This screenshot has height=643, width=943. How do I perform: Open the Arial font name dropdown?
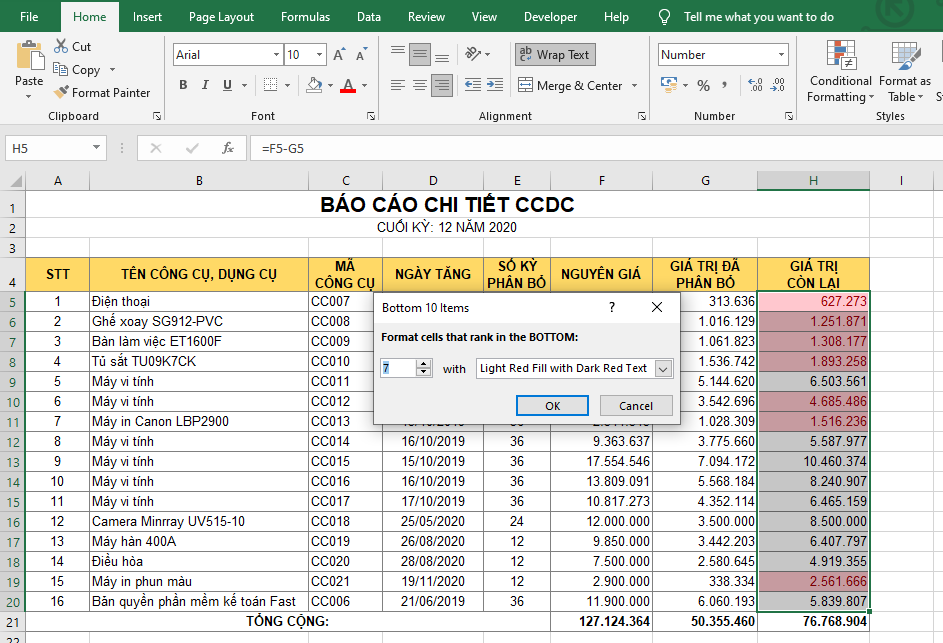tap(276, 55)
